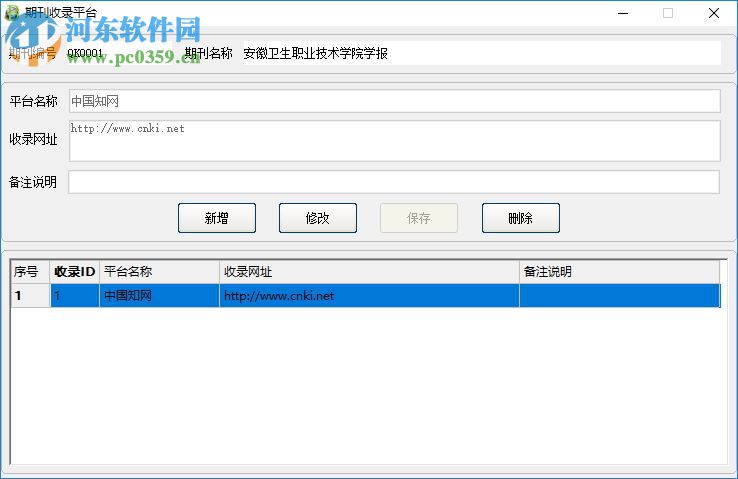Click the 期刊名称 field showing 安徽卫生职业技术学院学报
This screenshot has height=479, width=738.
(x=481, y=53)
